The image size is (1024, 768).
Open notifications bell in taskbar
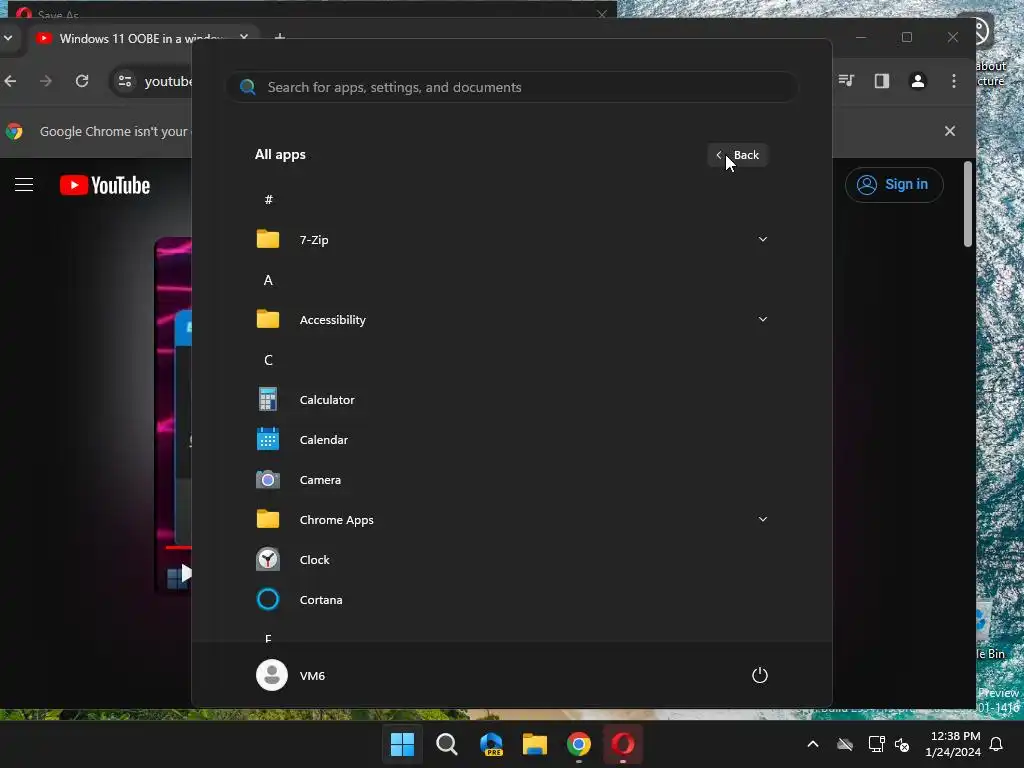[997, 744]
